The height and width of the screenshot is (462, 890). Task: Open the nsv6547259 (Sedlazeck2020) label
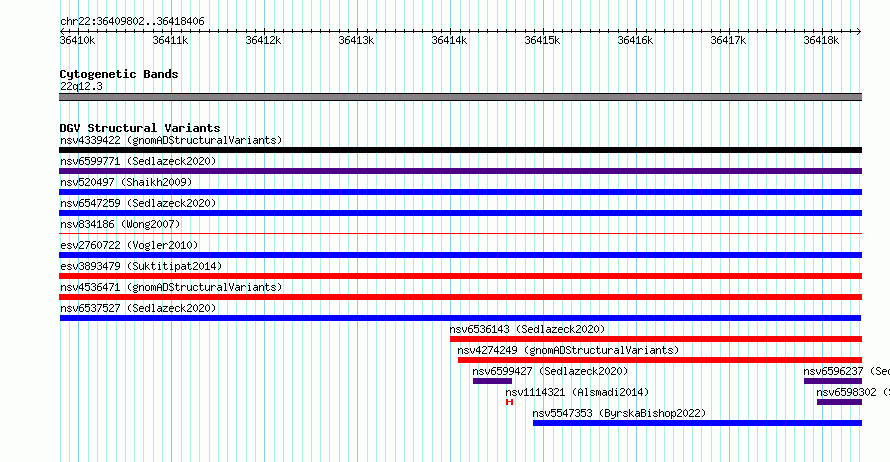138,203
